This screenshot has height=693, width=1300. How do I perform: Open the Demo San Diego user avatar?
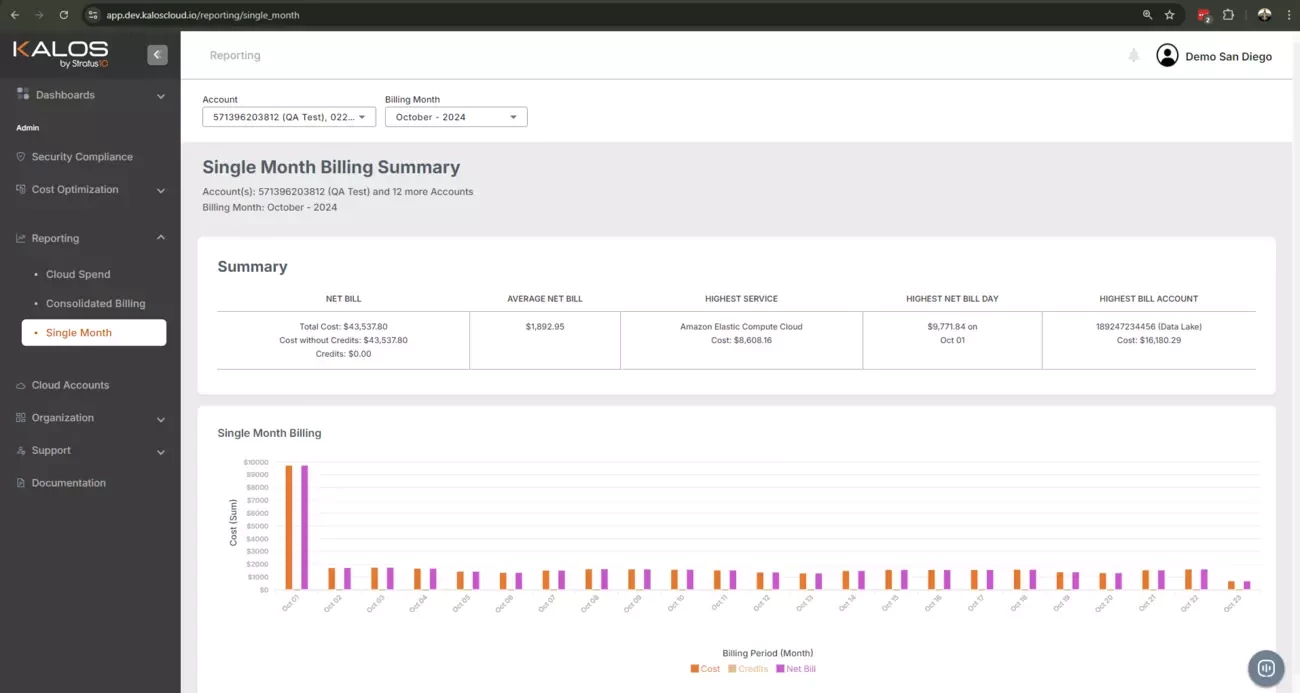1167,56
